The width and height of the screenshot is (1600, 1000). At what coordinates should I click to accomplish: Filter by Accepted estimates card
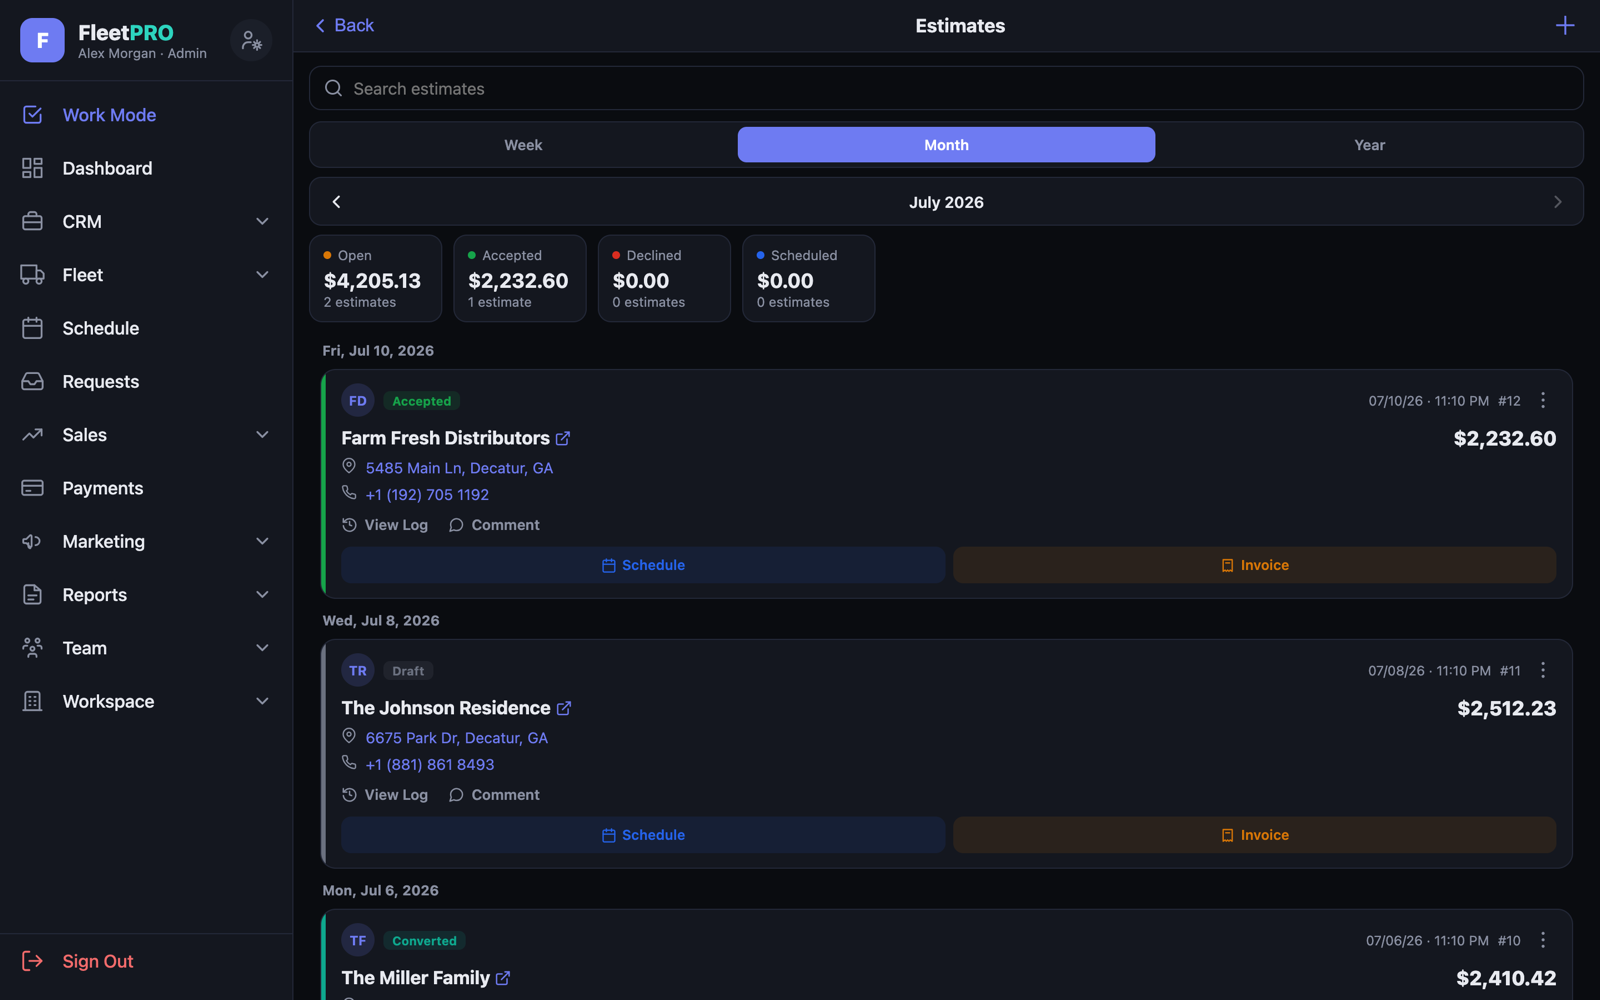520,278
